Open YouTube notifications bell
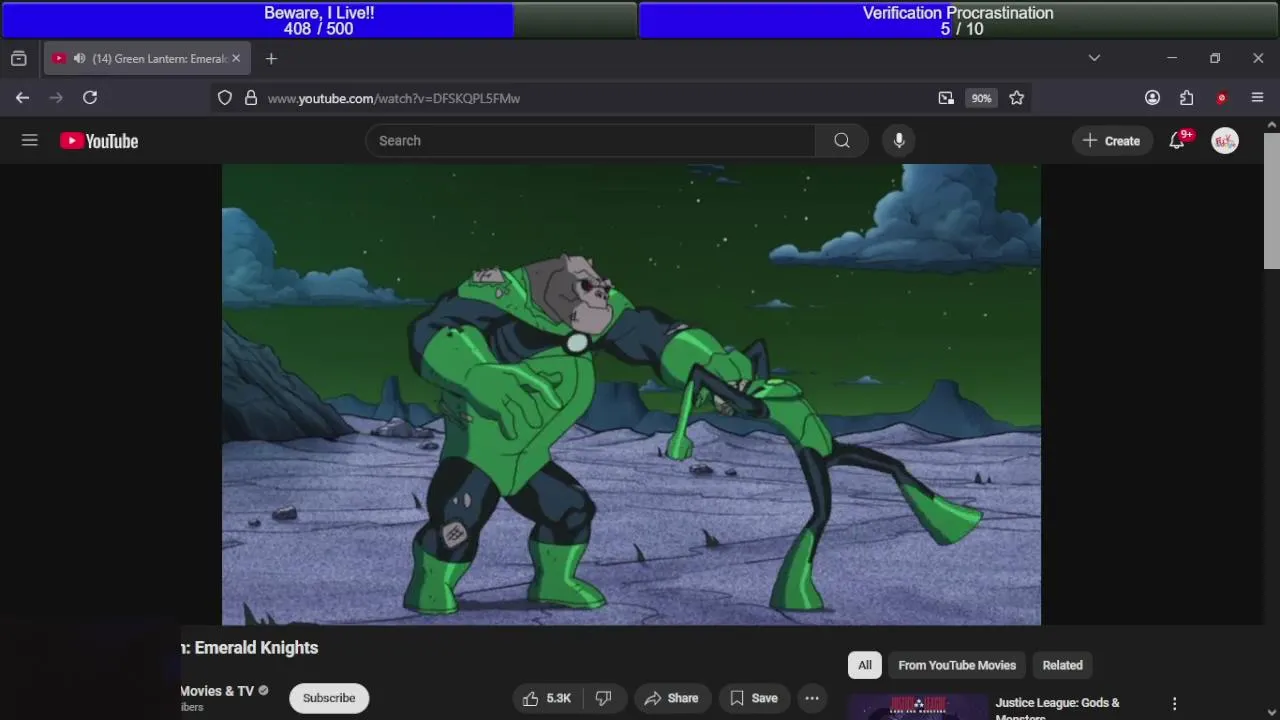Image resolution: width=1280 pixels, height=720 pixels. [1177, 141]
